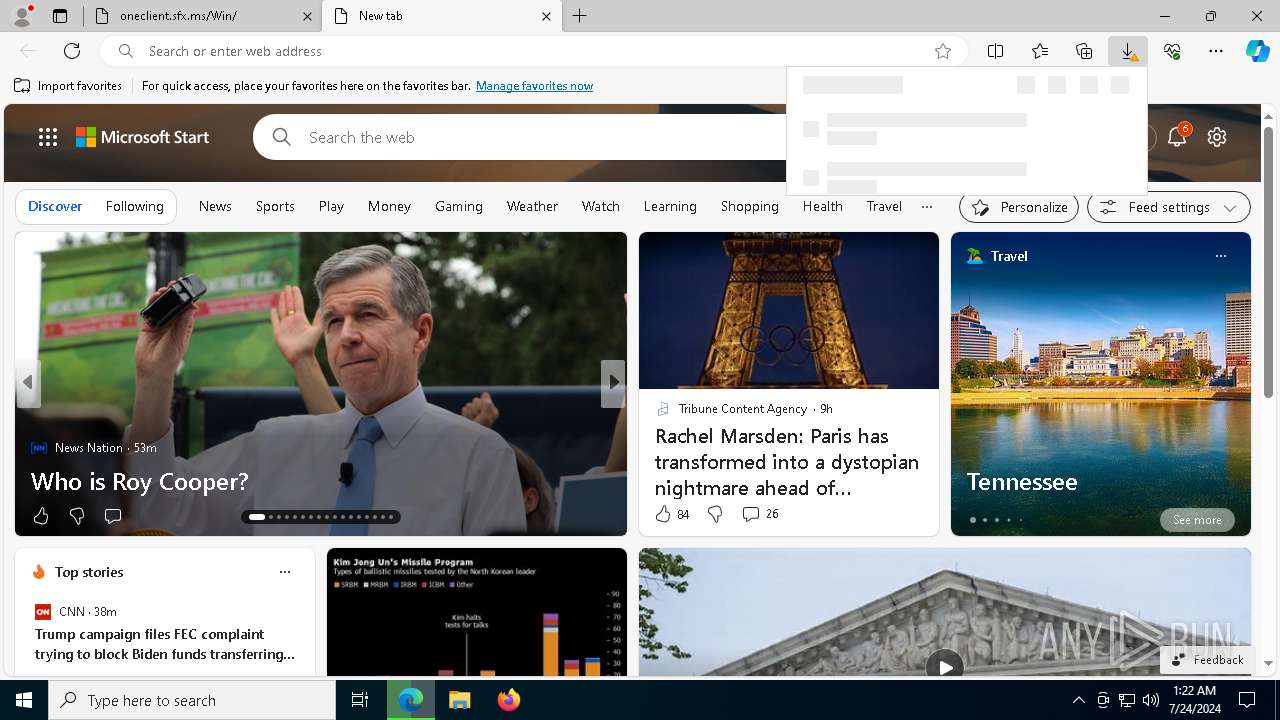Open Downloads toolbar icon
The image size is (1280, 720).
1128,51
